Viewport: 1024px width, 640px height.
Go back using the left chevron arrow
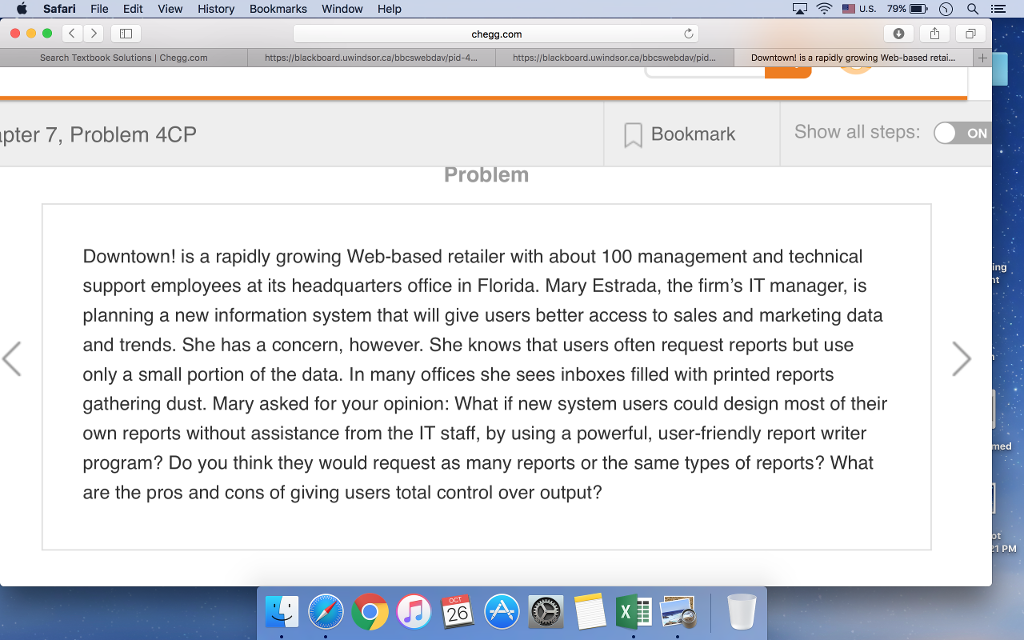[x=13, y=358]
